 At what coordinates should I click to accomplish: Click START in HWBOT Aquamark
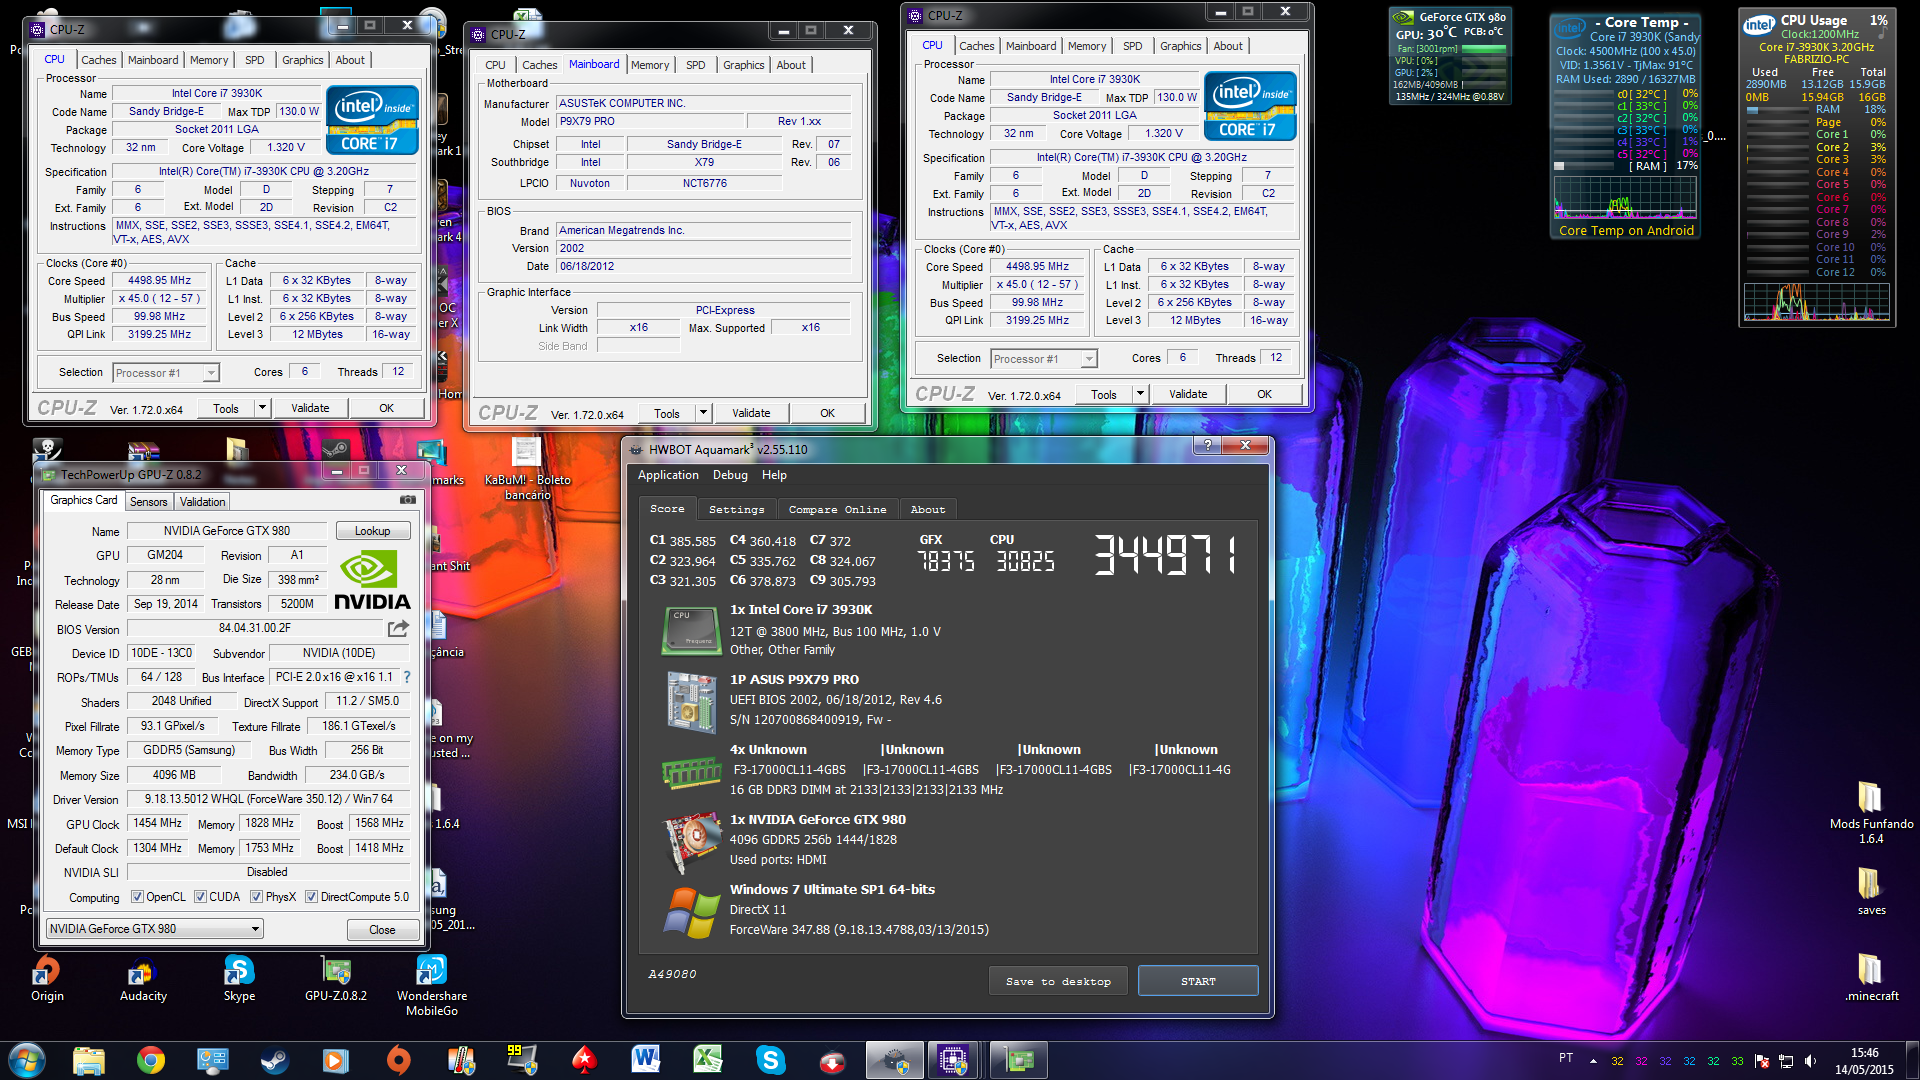pyautogui.click(x=1198, y=982)
